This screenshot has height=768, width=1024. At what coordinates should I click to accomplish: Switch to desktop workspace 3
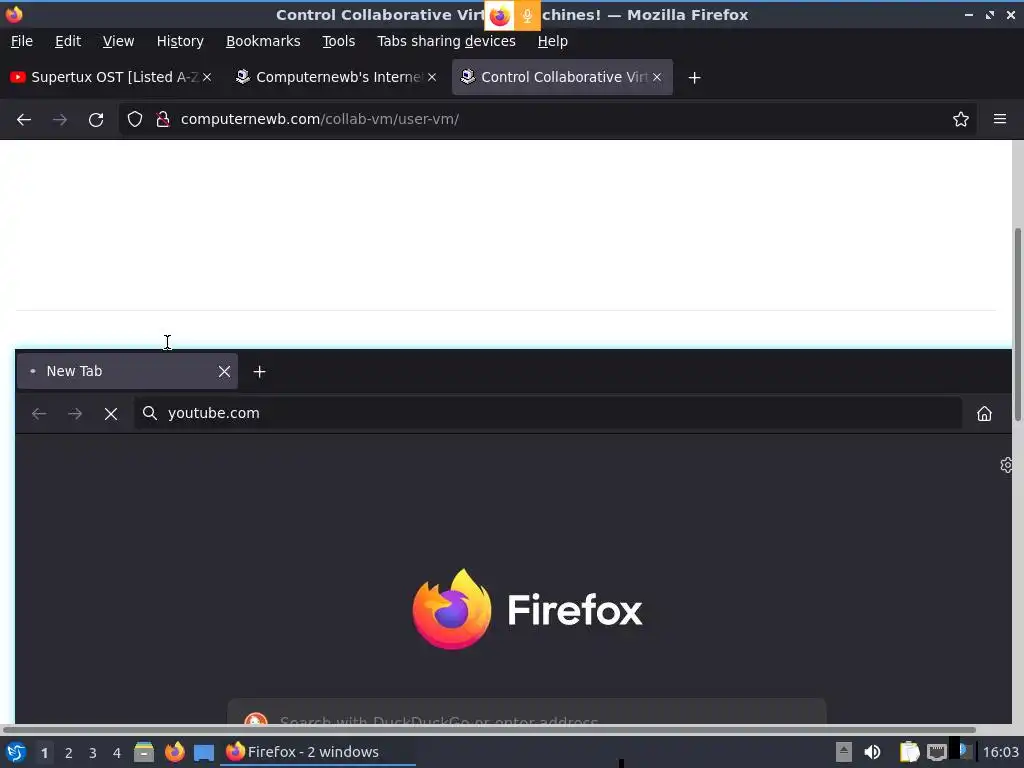pyautogui.click(x=93, y=753)
